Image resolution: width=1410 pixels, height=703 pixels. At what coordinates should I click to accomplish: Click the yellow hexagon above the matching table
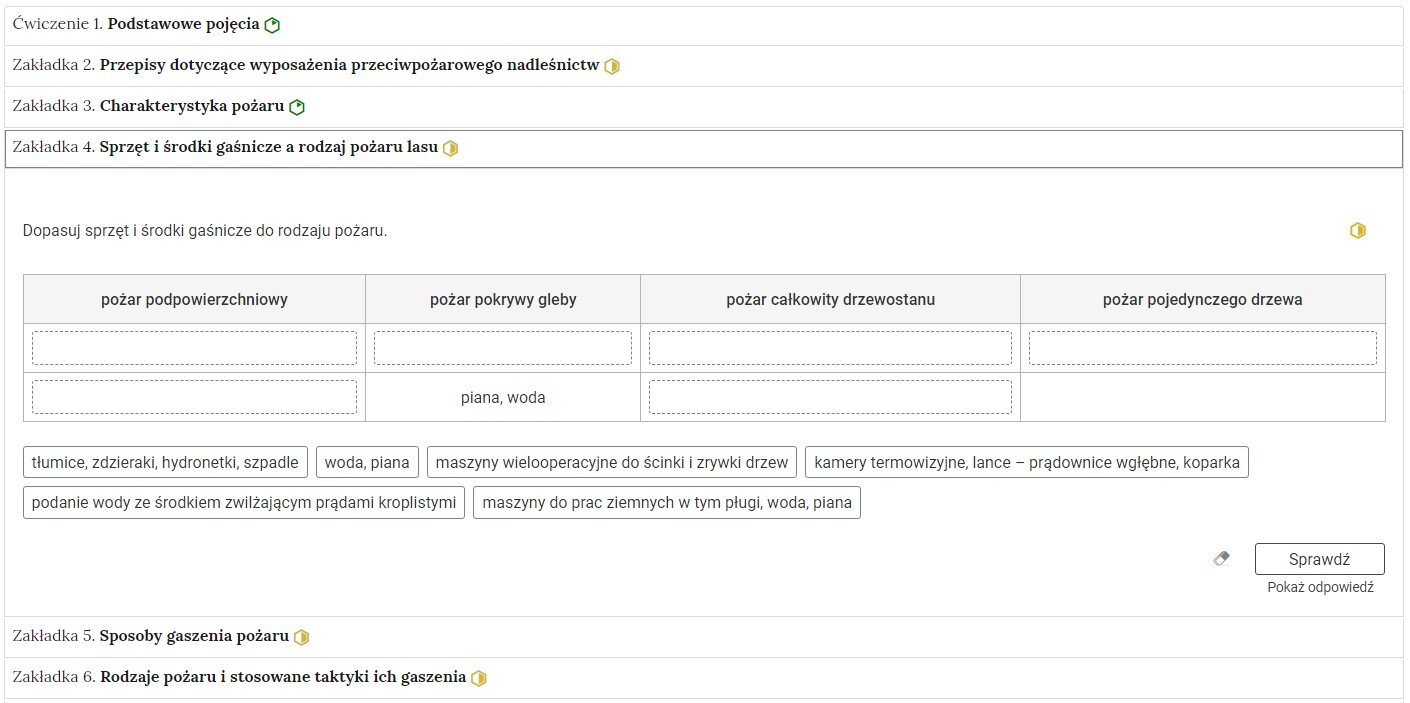click(1358, 230)
